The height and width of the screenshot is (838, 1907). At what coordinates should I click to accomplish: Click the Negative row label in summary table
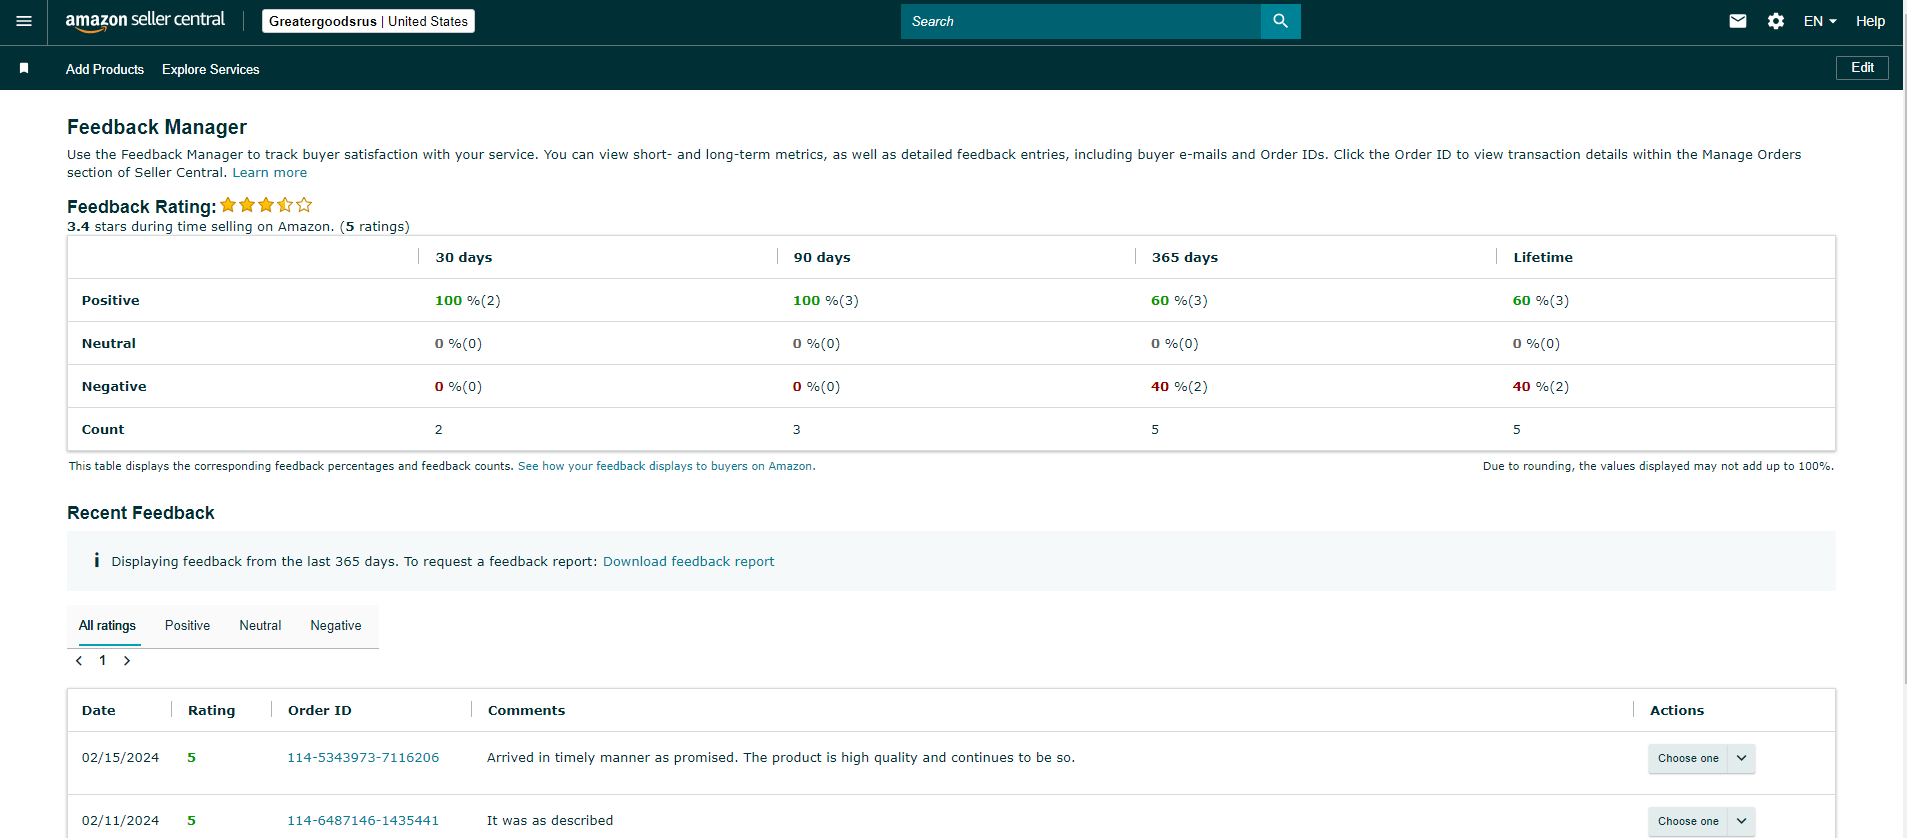(x=114, y=386)
